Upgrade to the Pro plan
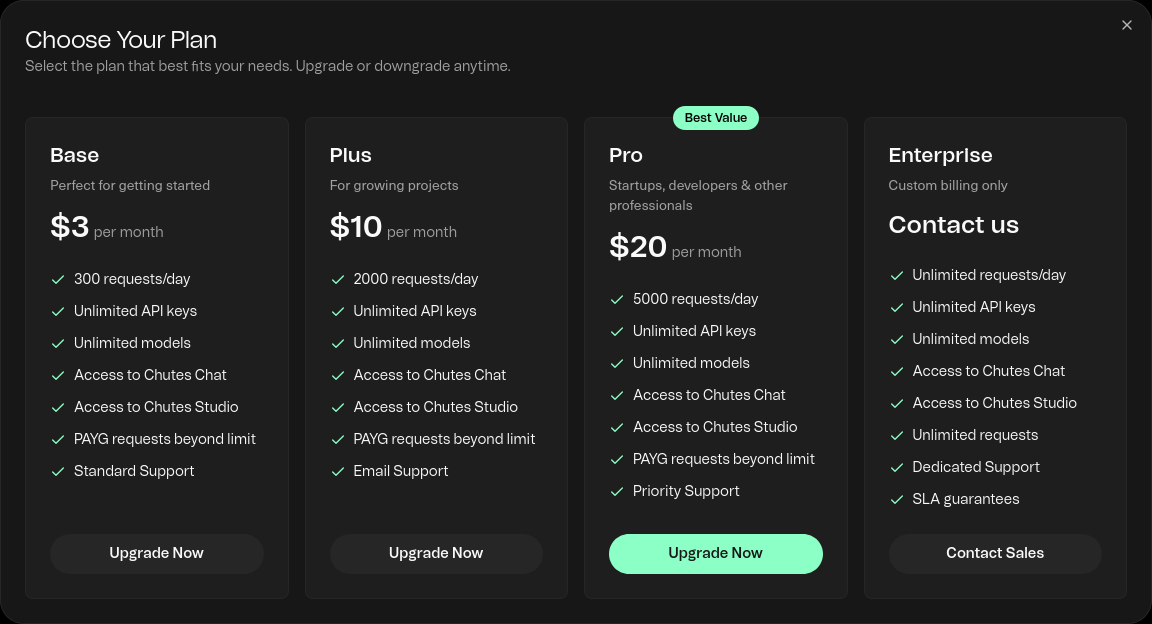 pos(715,553)
